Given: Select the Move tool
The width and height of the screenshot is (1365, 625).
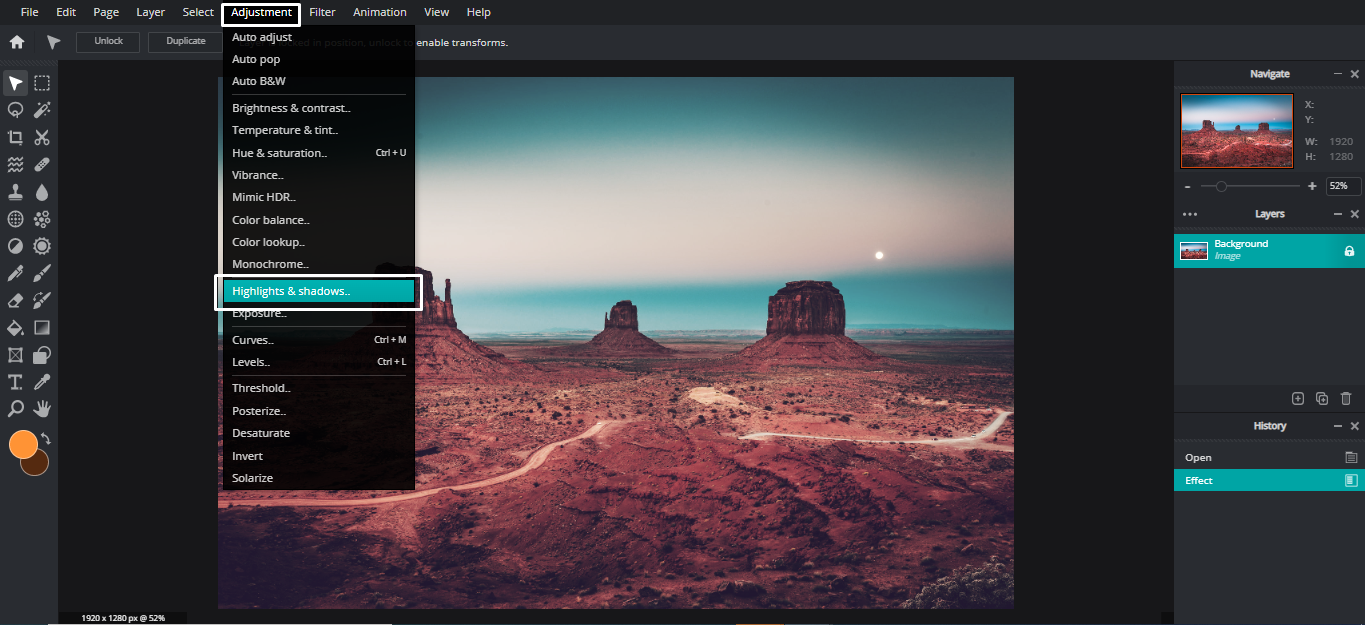Looking at the screenshot, I should (14, 82).
